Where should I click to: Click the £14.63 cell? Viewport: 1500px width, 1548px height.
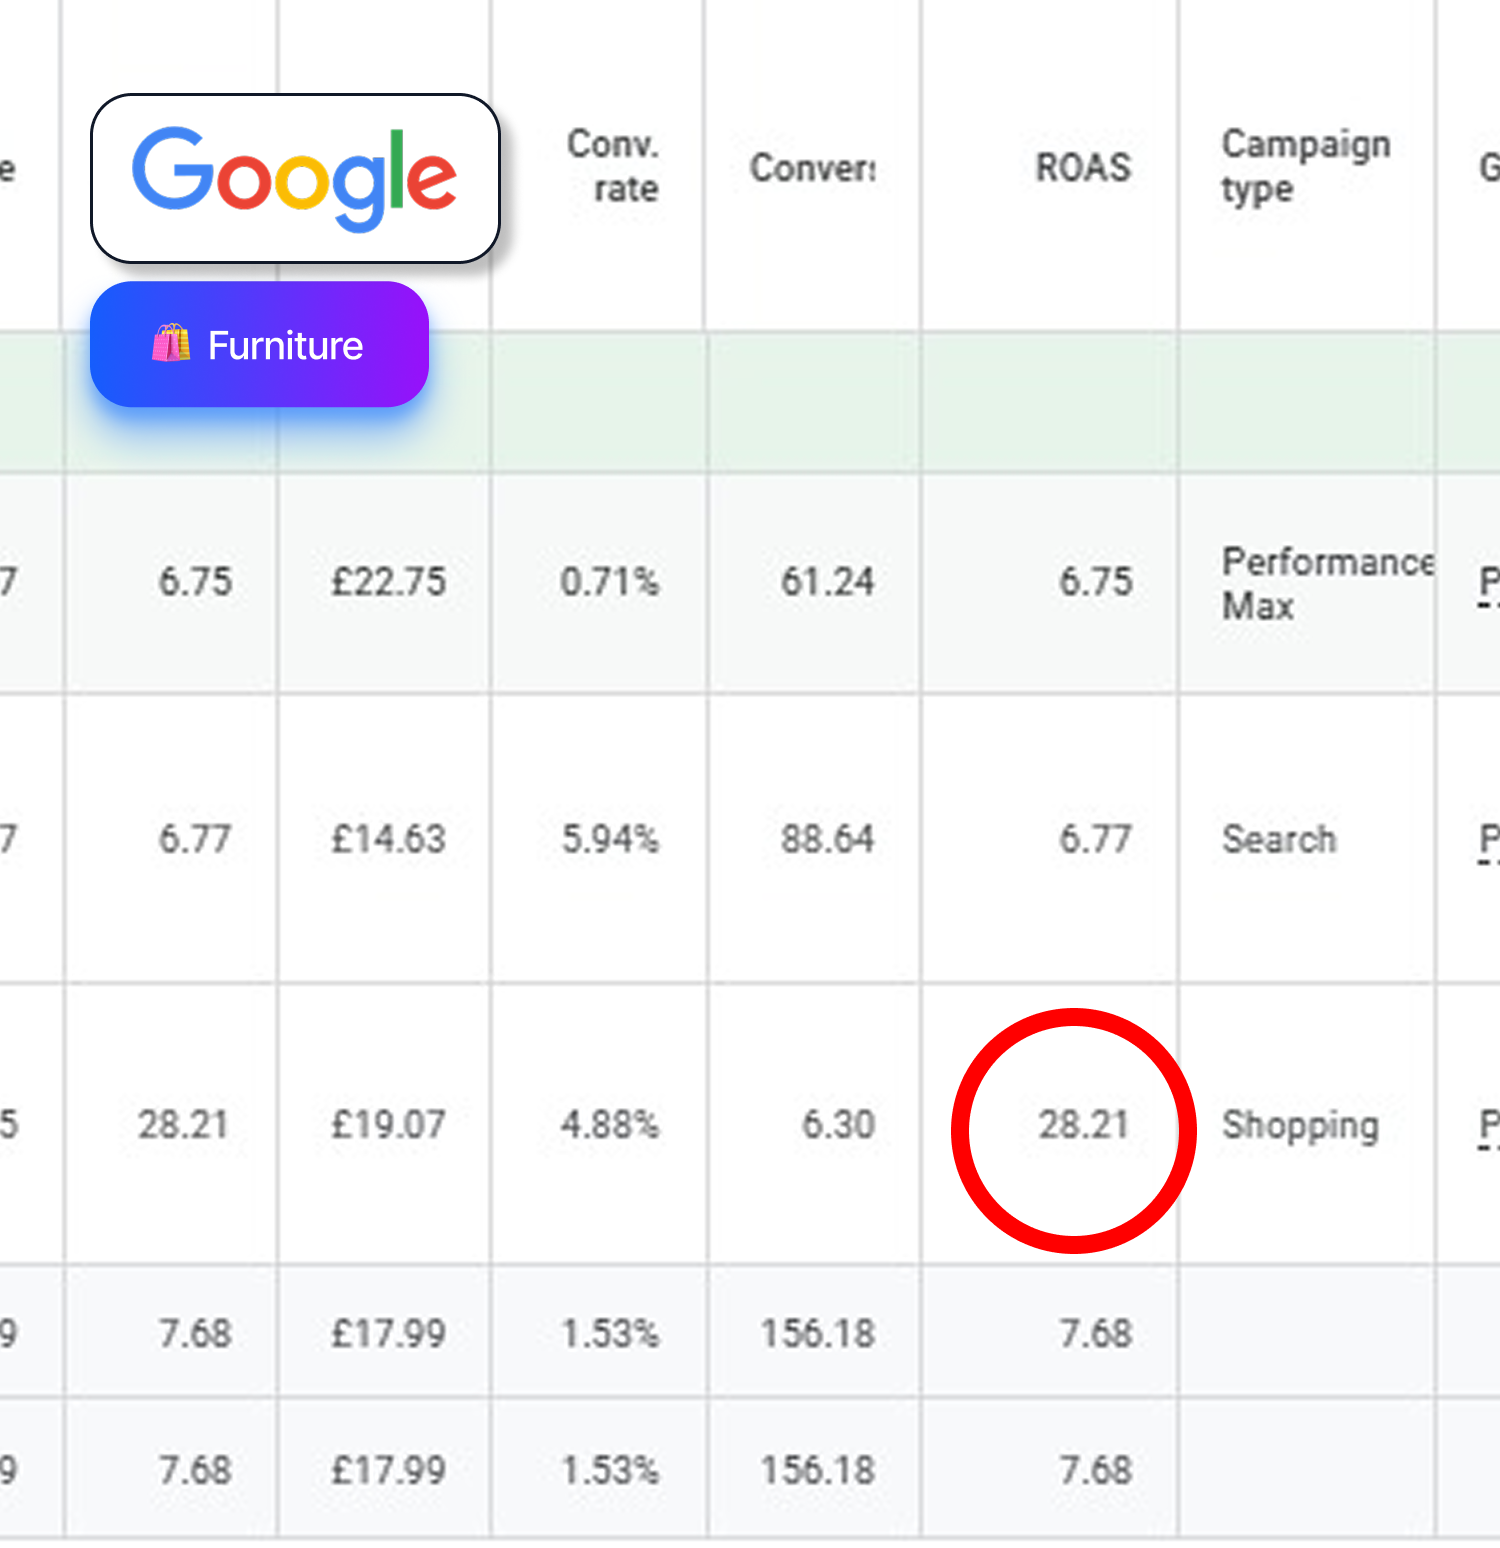(388, 838)
